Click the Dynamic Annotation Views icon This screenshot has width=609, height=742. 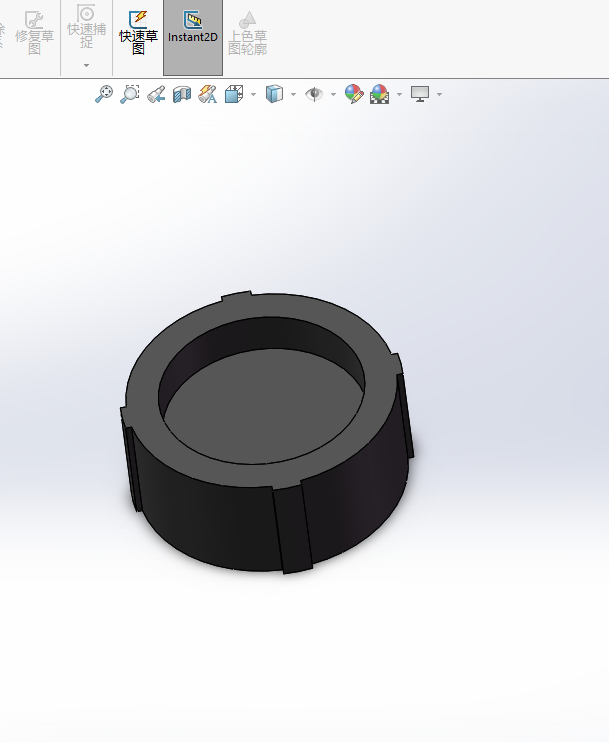pyautogui.click(x=207, y=94)
